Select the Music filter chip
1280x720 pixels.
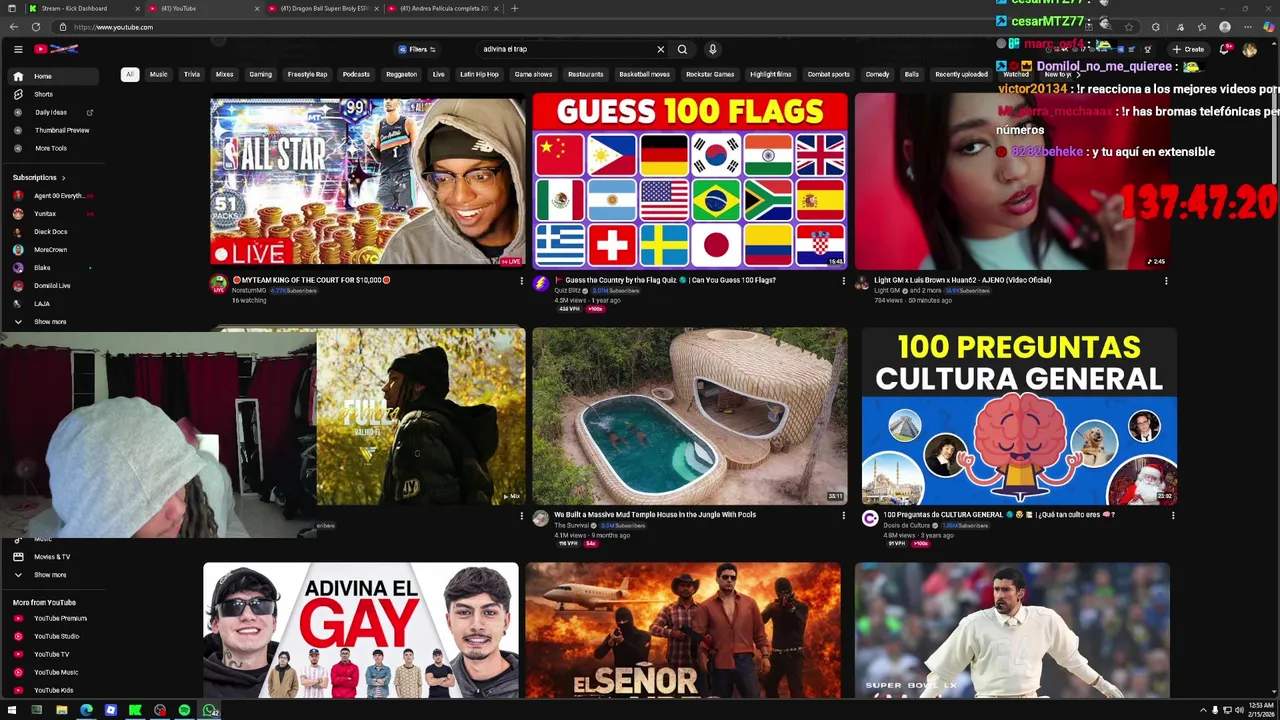tap(159, 74)
